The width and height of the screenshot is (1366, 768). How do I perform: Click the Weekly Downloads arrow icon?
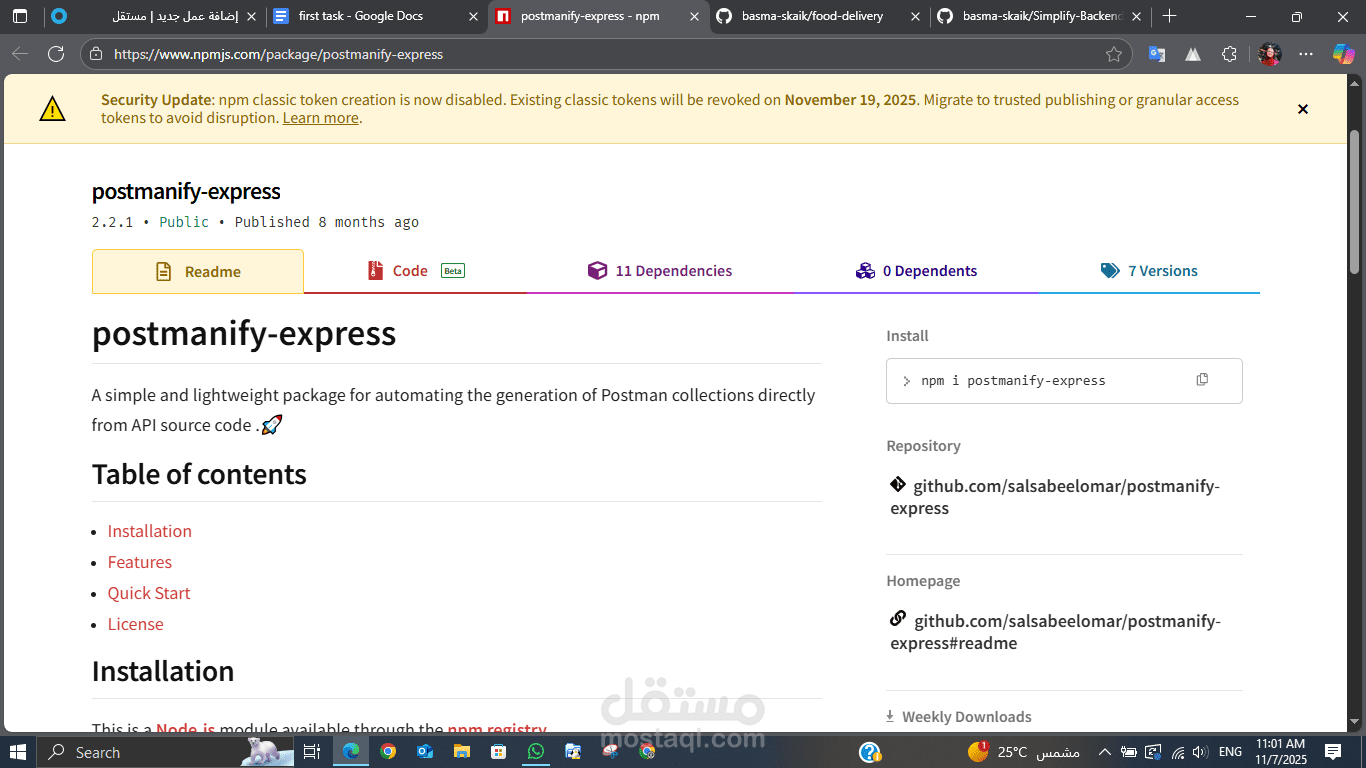[x=889, y=716]
